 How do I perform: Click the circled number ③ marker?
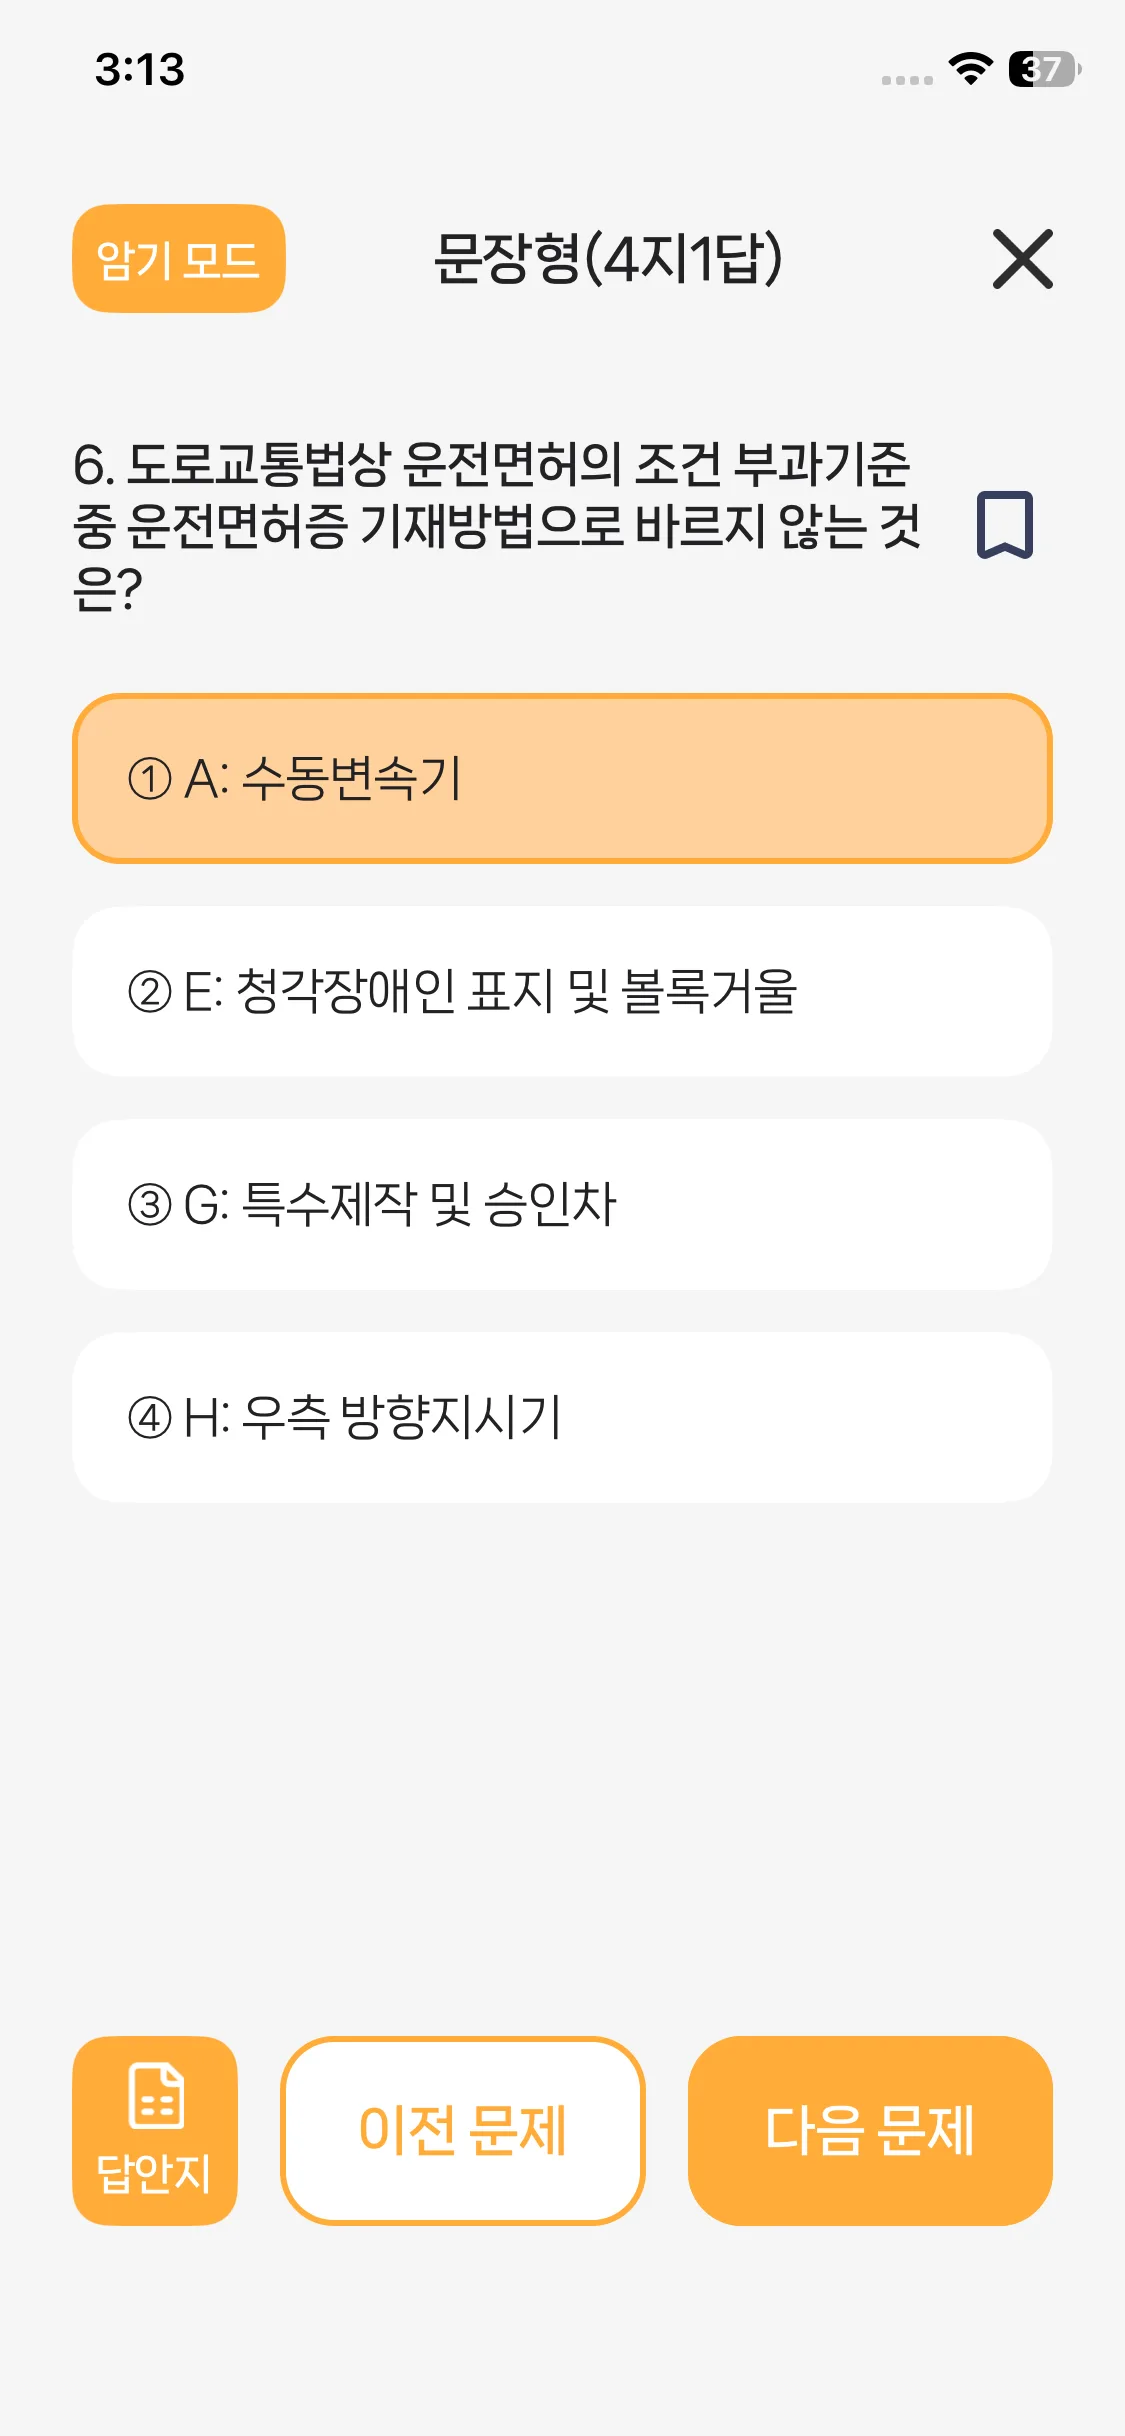150,1205
